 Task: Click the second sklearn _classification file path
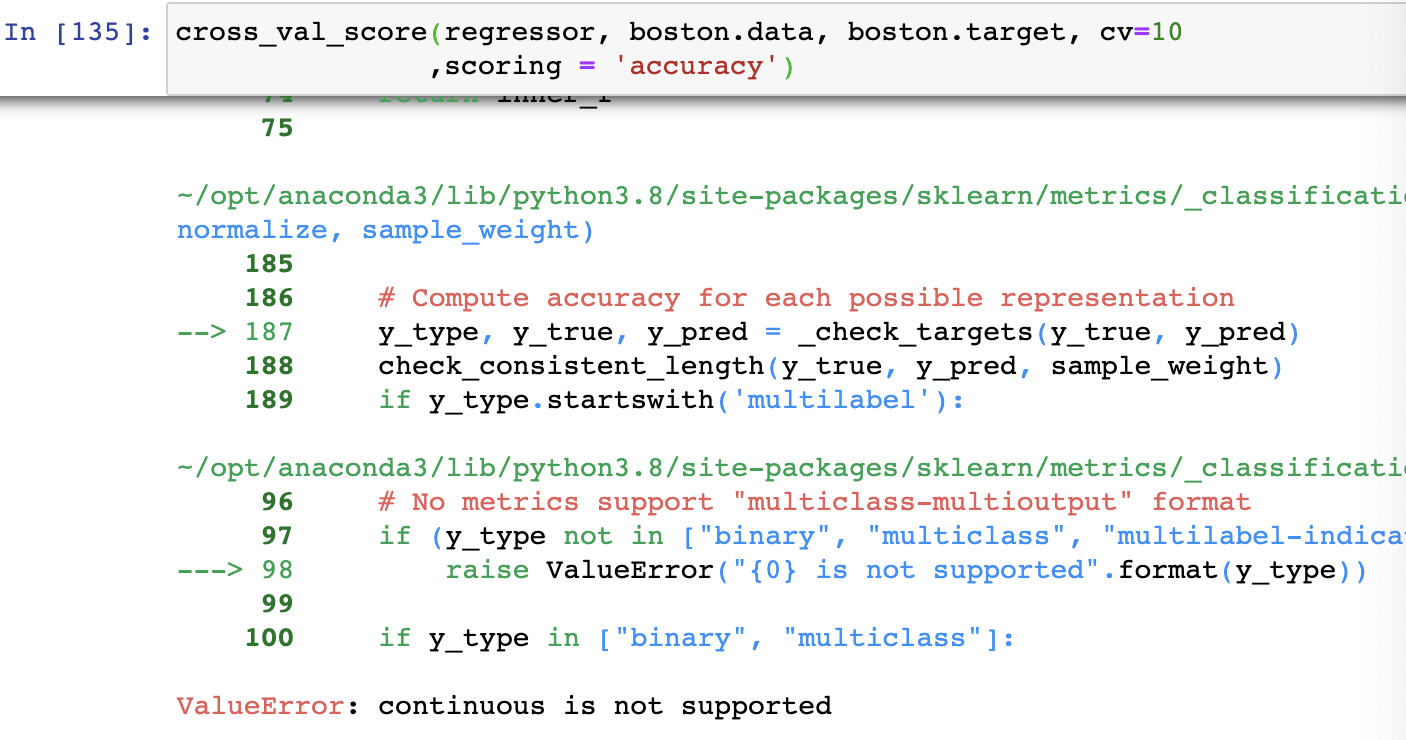click(791, 468)
